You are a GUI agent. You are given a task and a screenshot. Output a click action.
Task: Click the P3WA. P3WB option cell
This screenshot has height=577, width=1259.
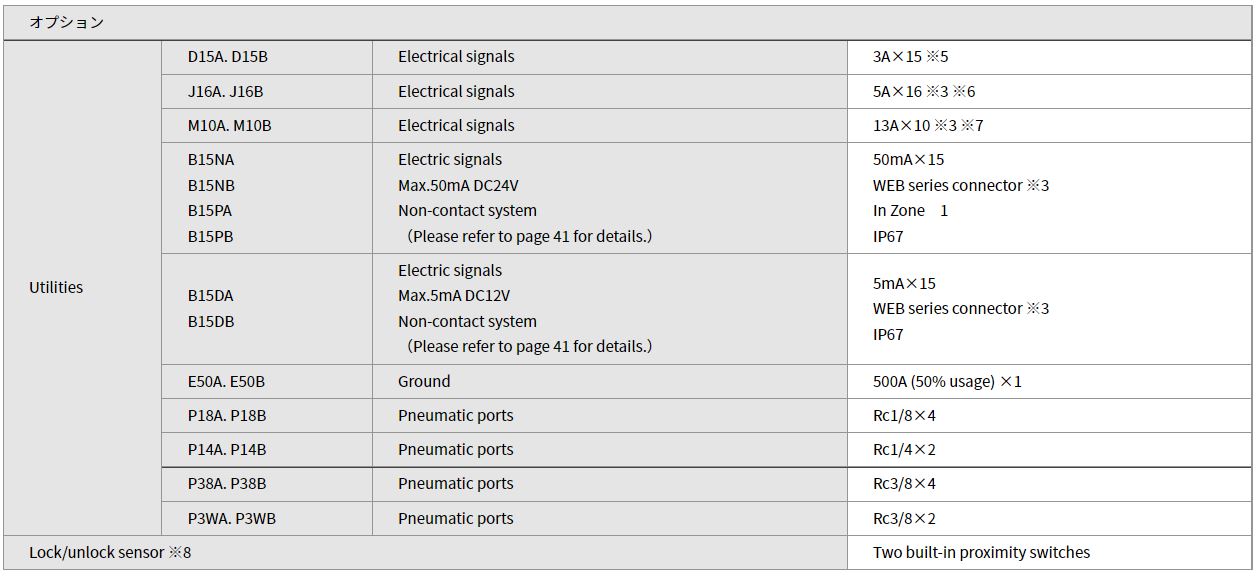267,519
